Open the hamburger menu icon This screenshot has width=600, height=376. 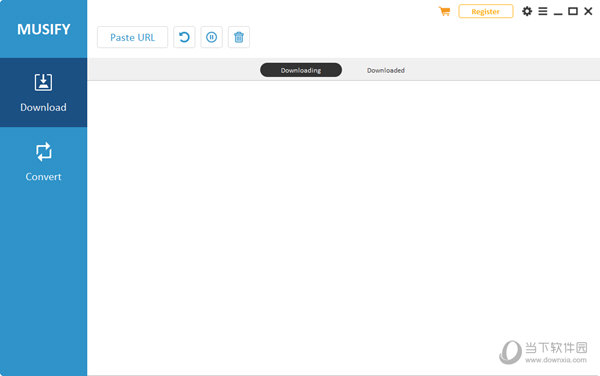[x=543, y=11]
